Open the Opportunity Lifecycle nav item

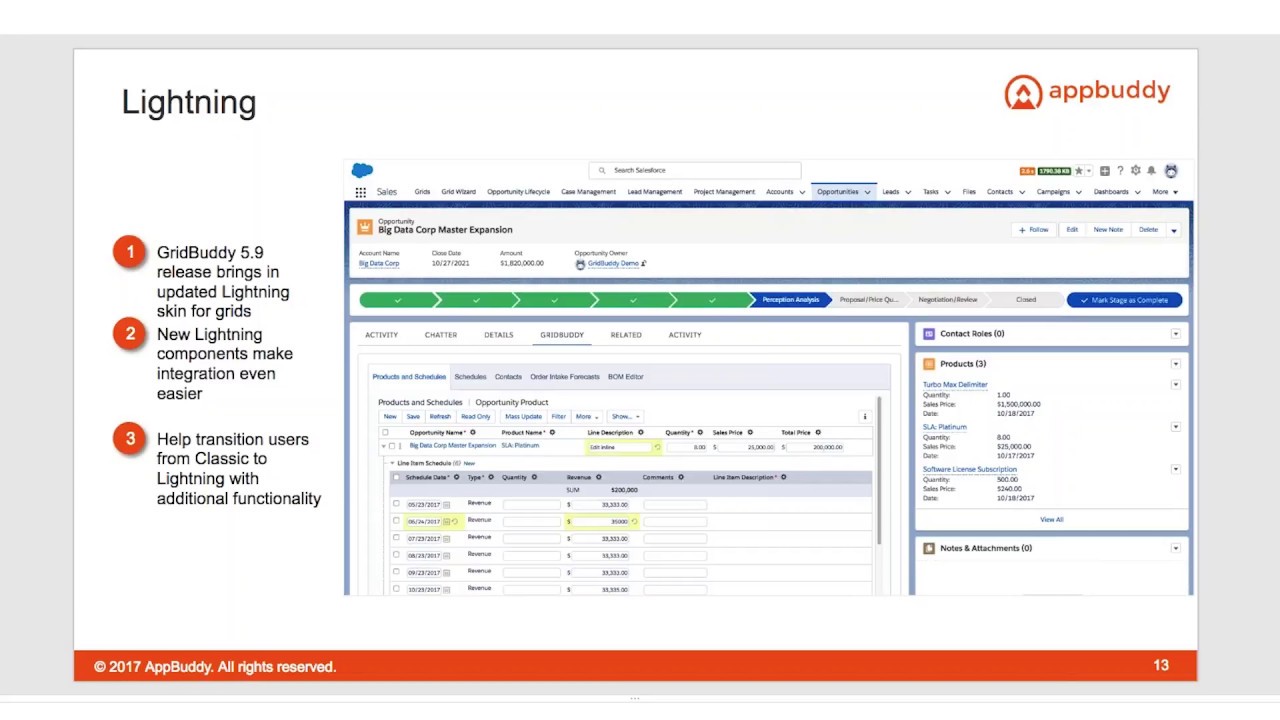point(518,192)
